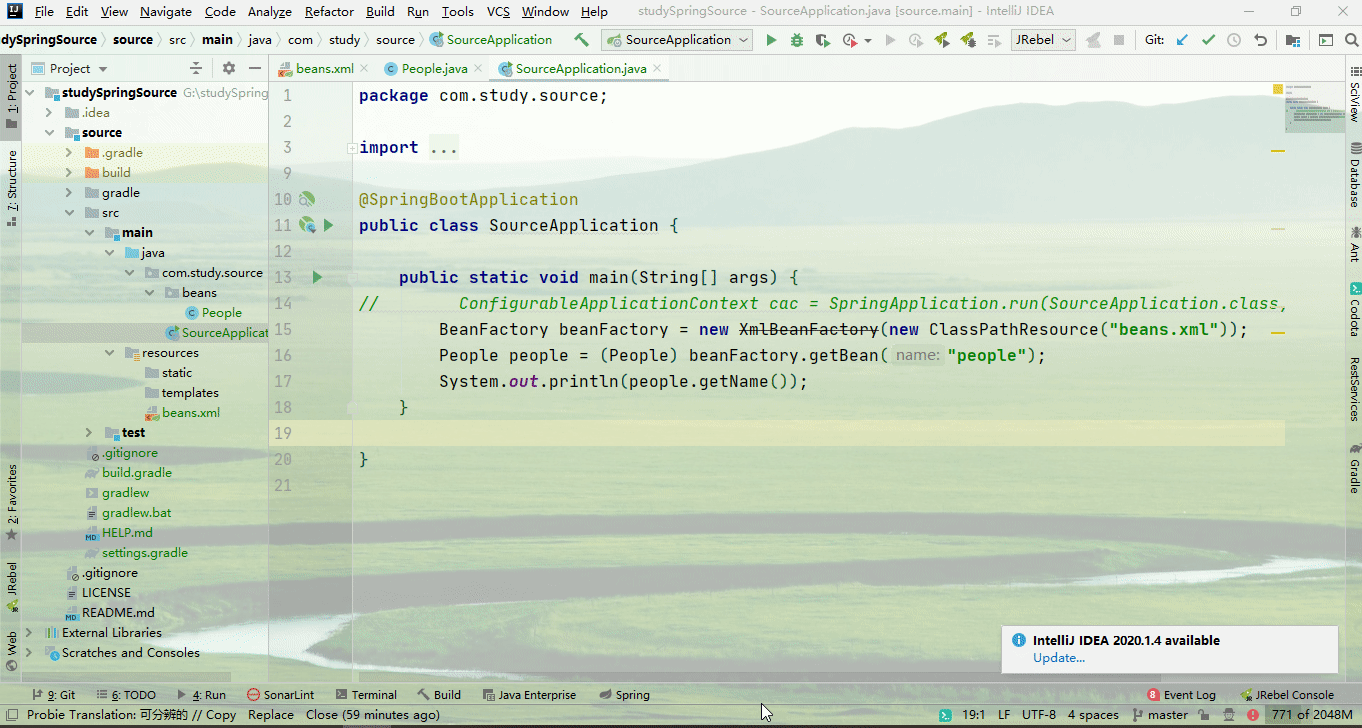The width and height of the screenshot is (1362, 728).
Task: Open the Terminal tool window button
Action: (366, 695)
